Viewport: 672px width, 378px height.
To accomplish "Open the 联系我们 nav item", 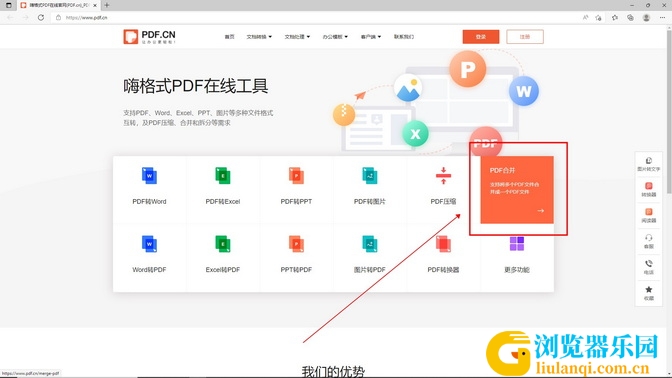I will (404, 37).
